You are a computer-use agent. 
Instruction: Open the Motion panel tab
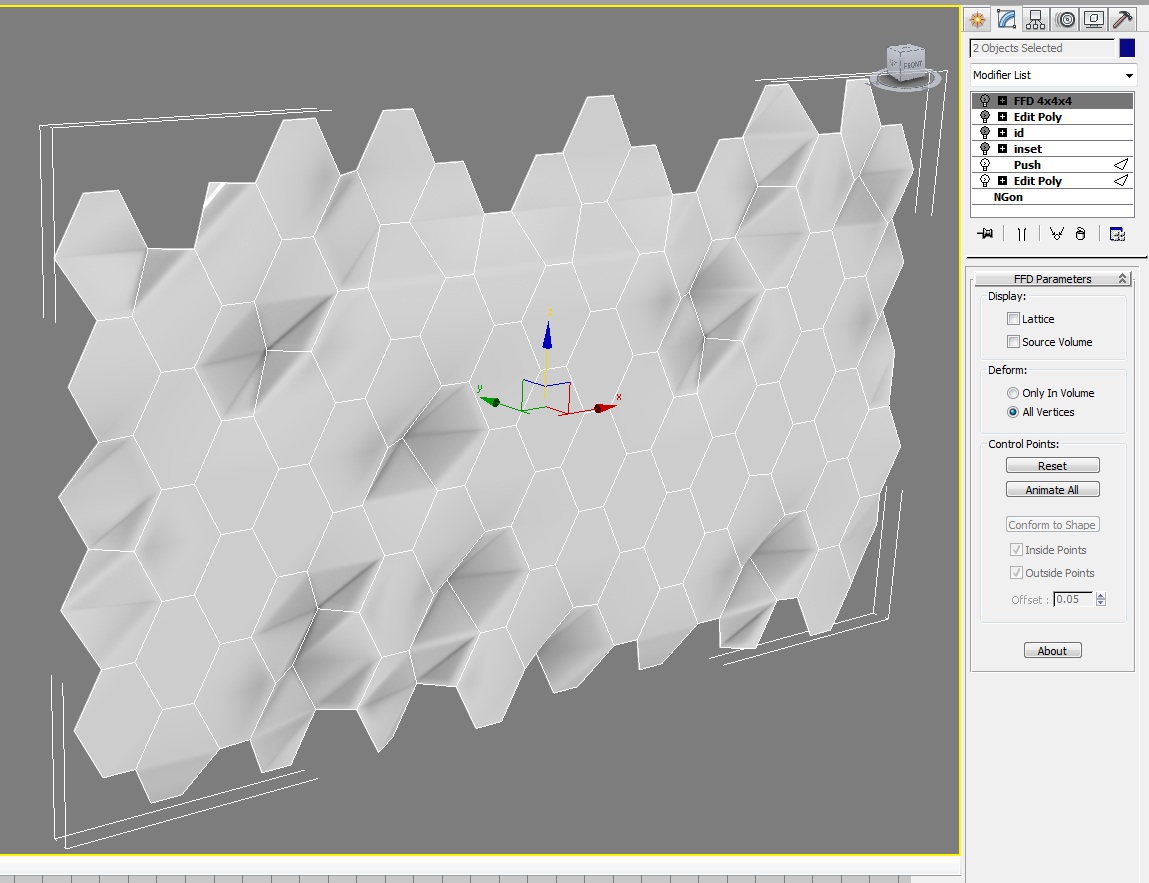(x=1065, y=20)
